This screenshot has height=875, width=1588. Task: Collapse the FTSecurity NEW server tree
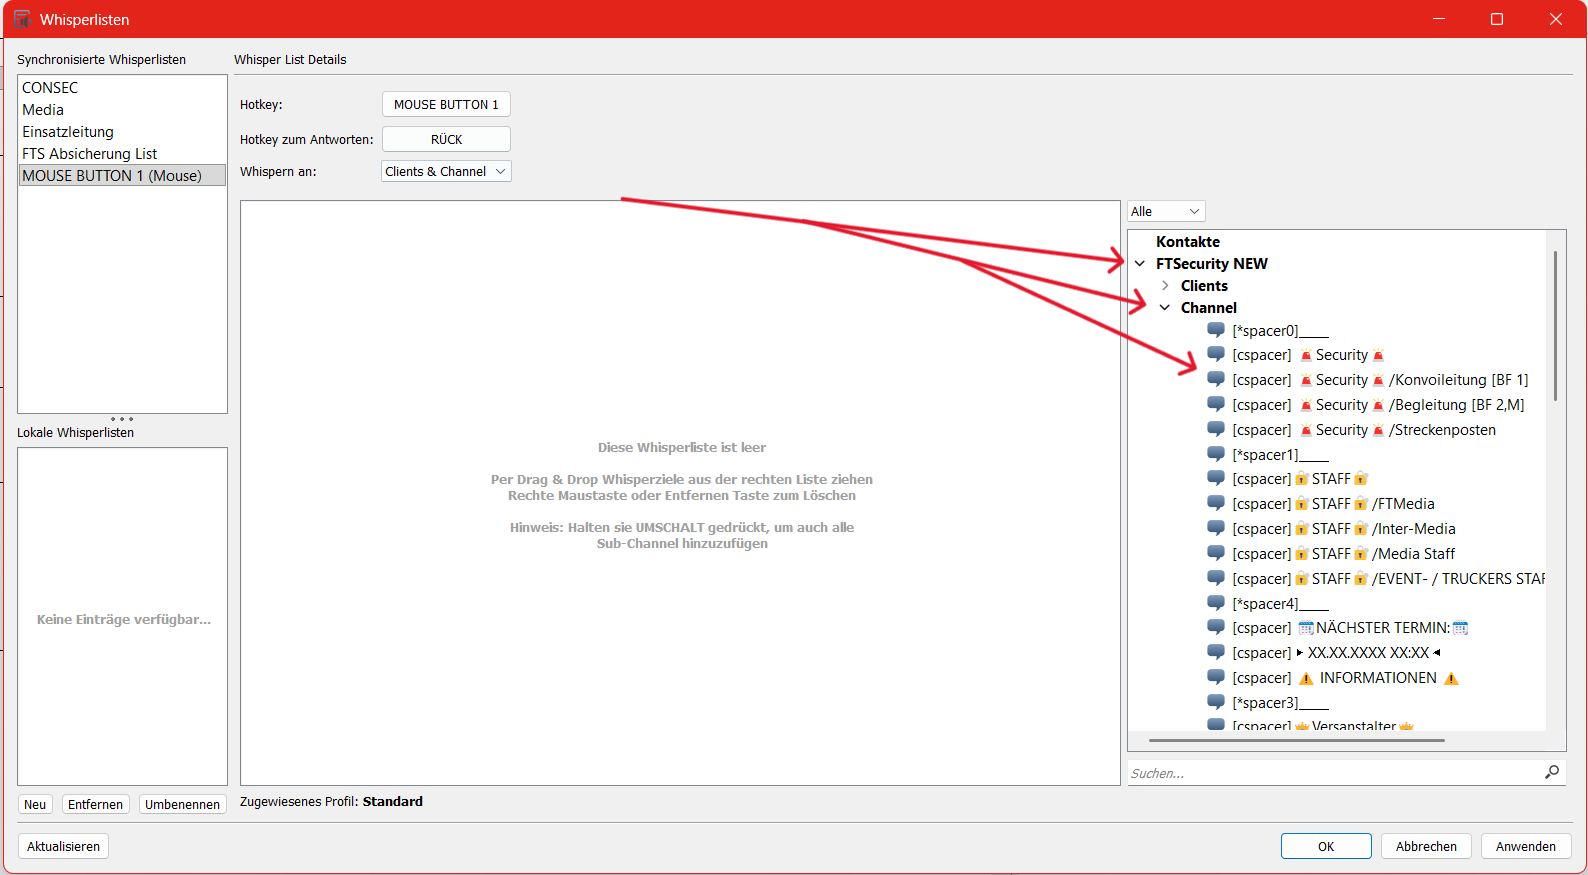tap(1140, 264)
